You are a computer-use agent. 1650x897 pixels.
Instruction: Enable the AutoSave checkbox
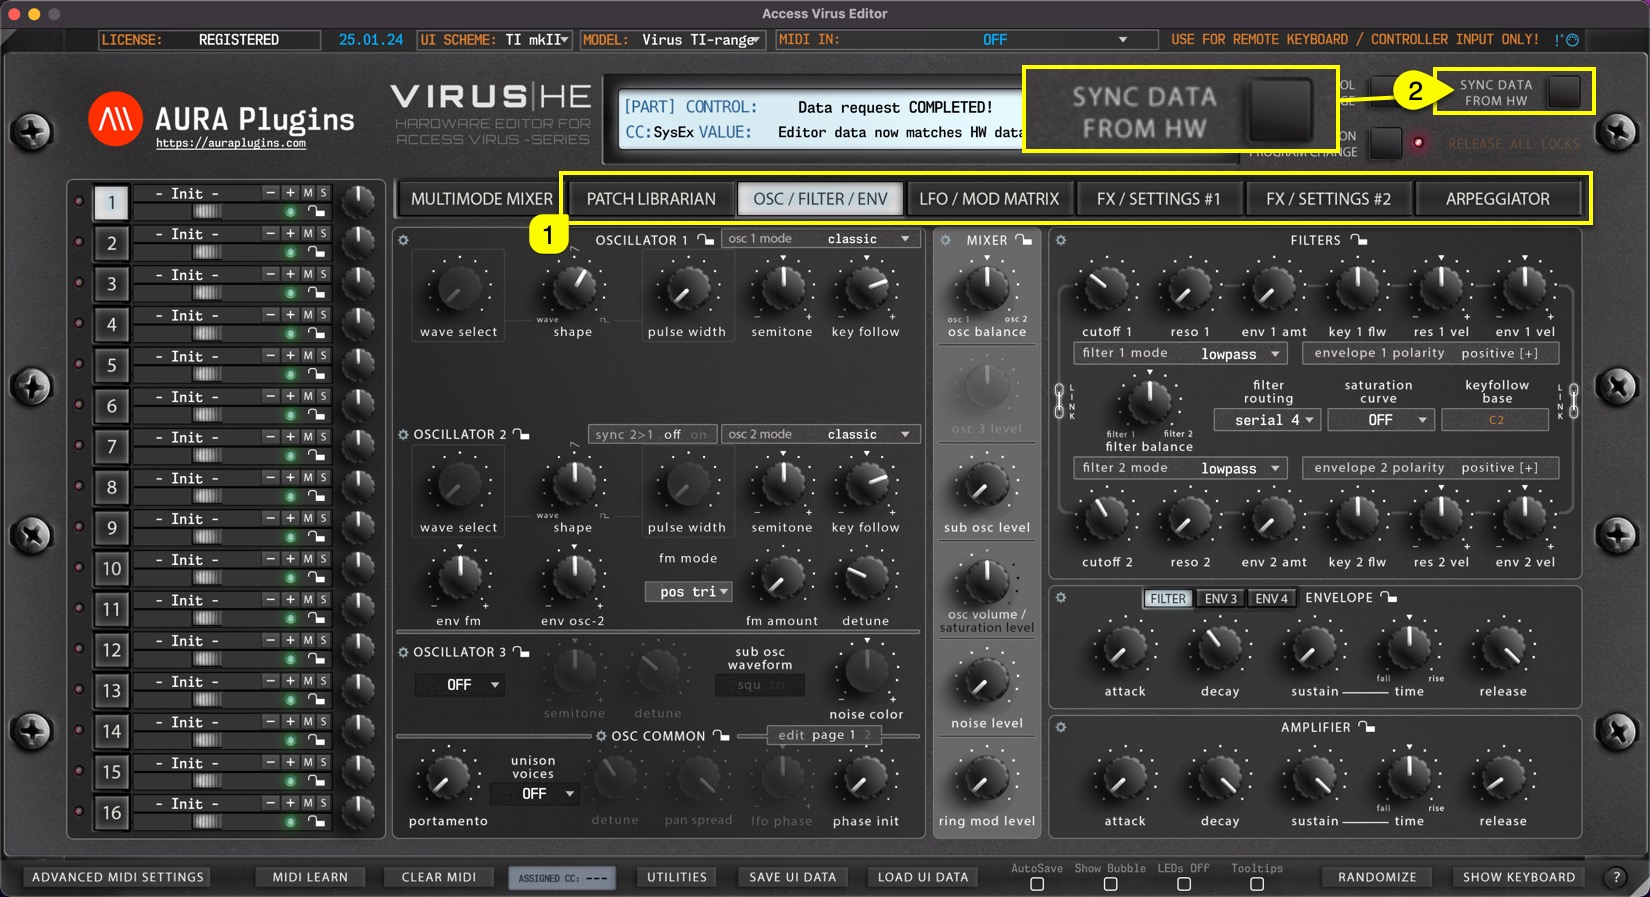1037,884
